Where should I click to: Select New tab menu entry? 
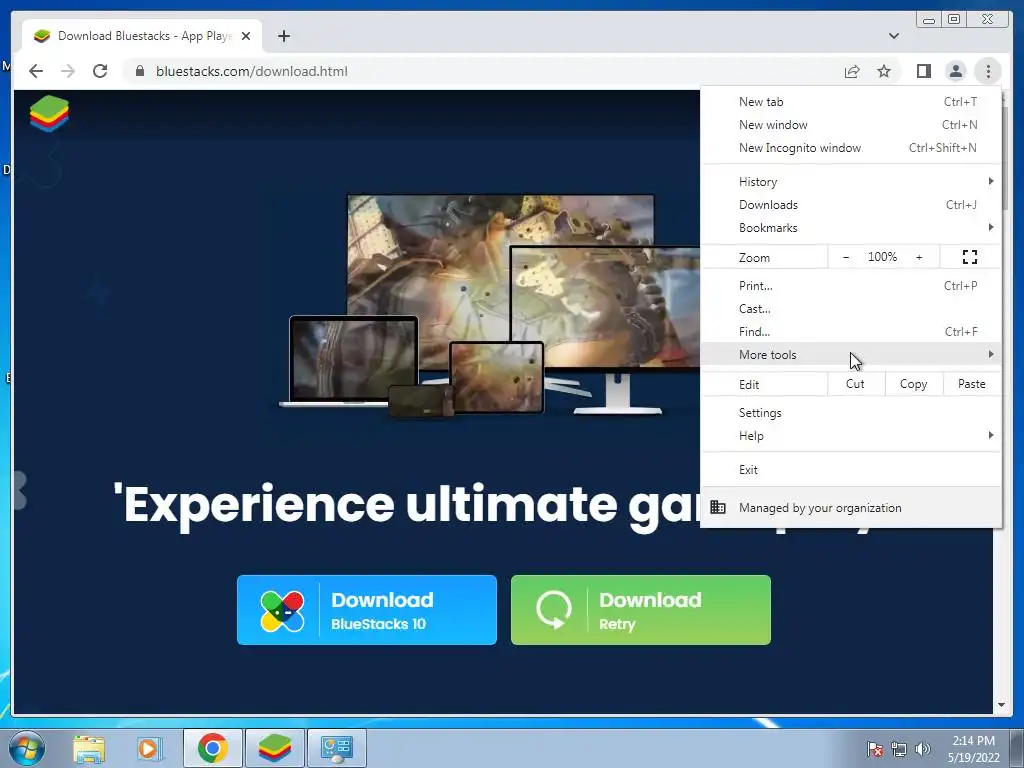coord(850,102)
